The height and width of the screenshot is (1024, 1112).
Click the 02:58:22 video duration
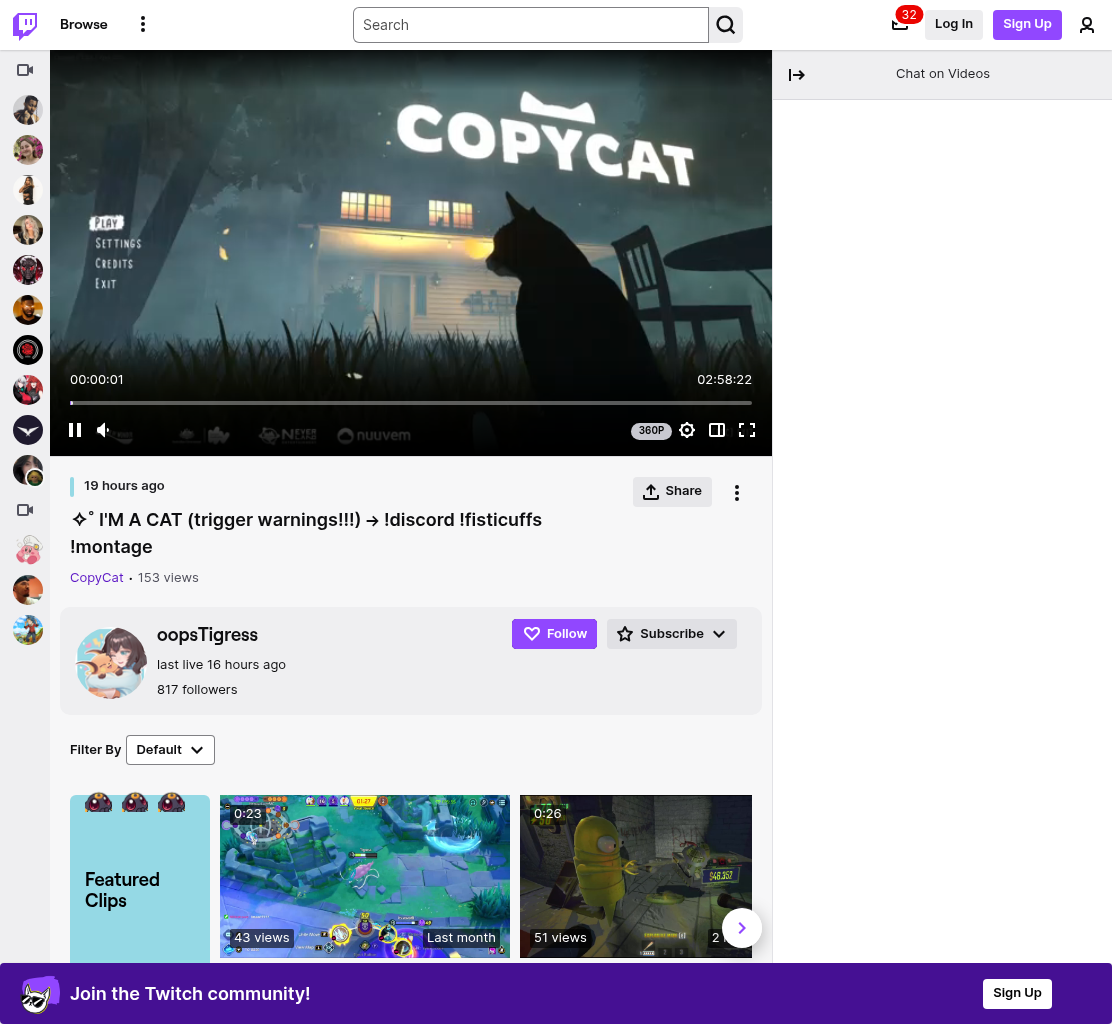point(724,379)
